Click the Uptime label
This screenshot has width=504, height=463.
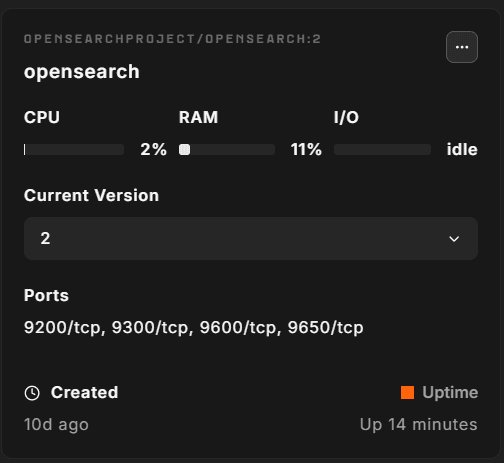(x=450, y=392)
